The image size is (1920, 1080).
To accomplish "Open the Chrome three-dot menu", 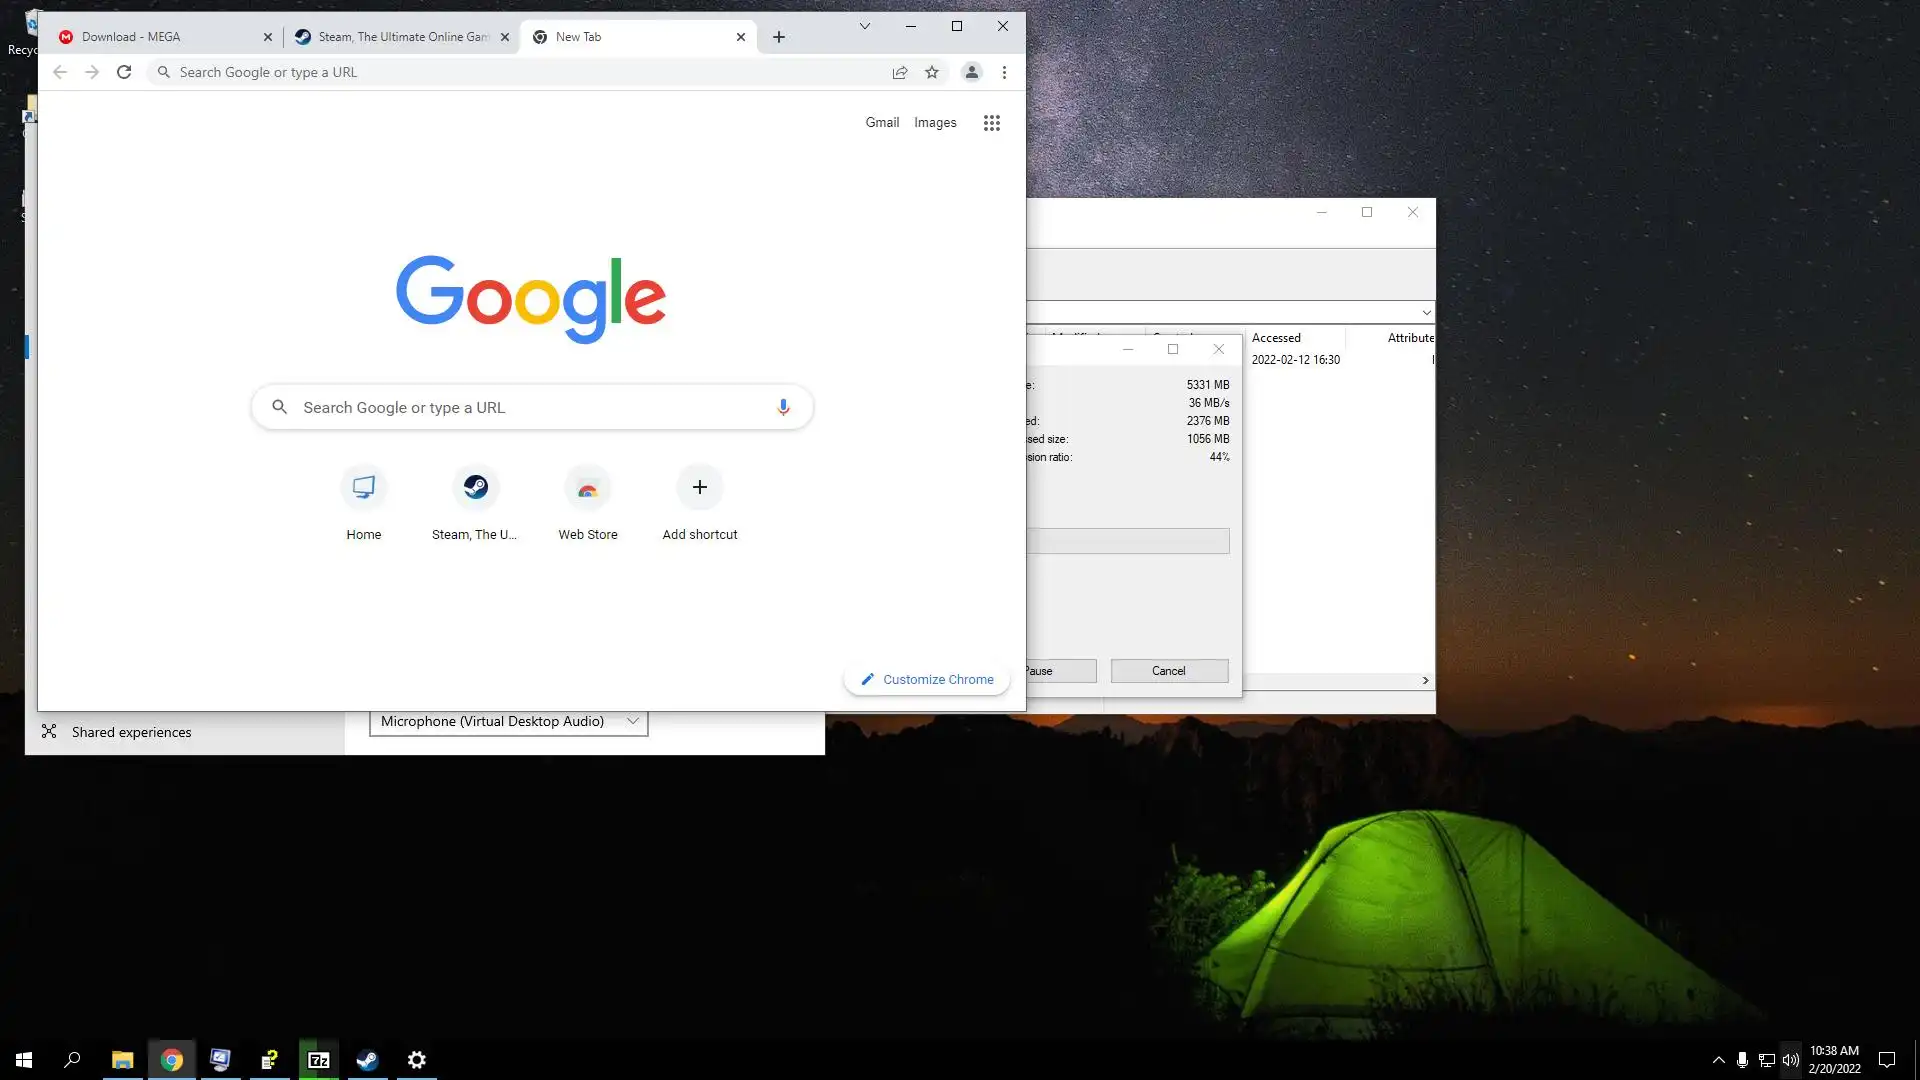I will 1004,72.
